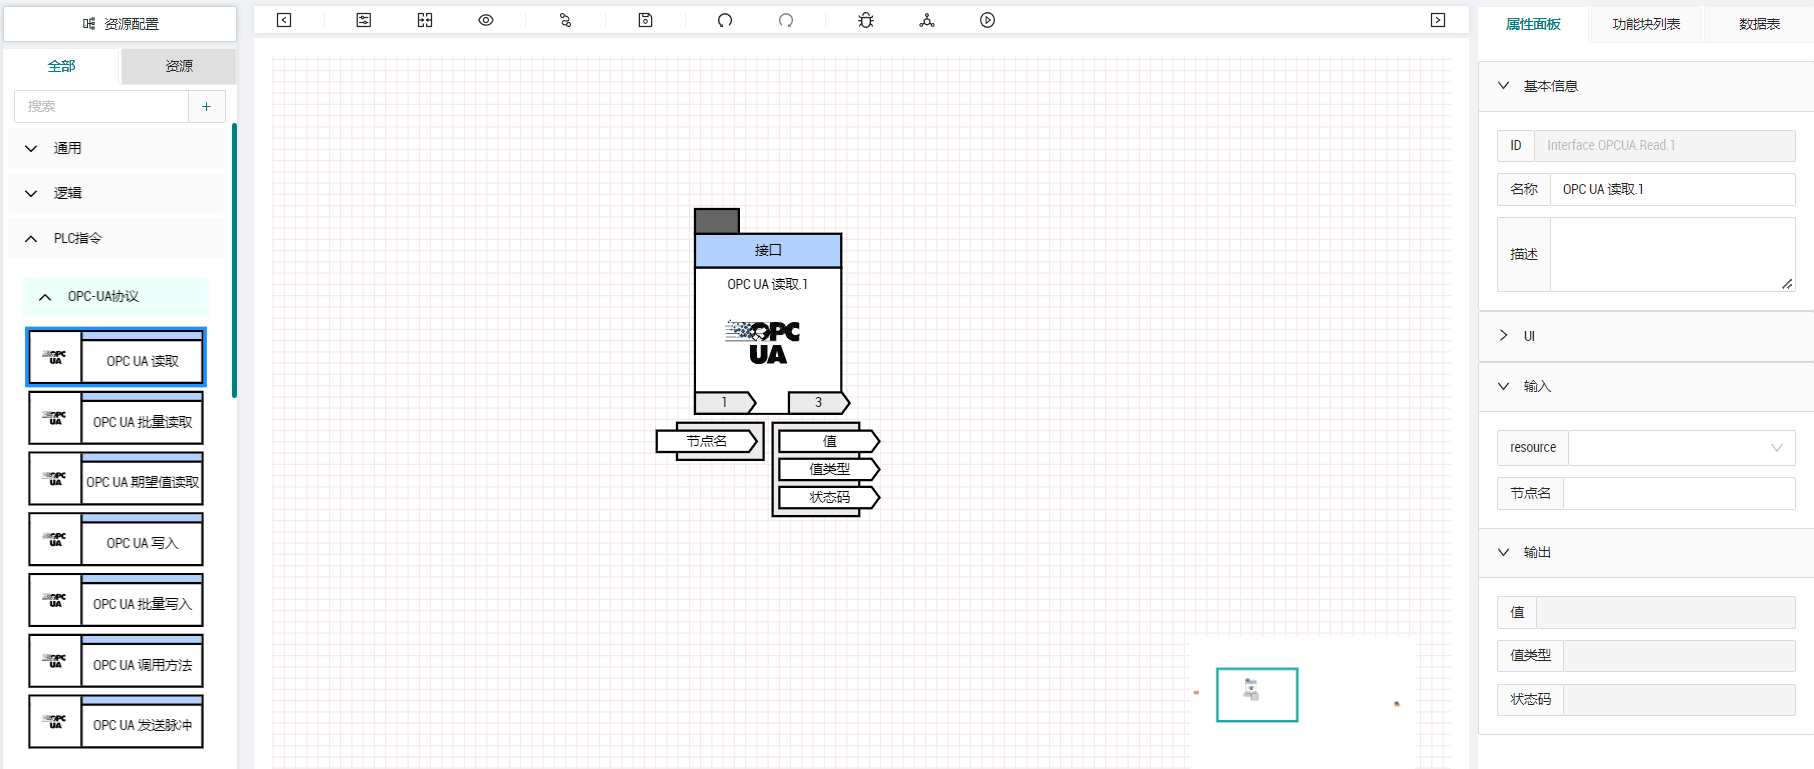The height and width of the screenshot is (769, 1814).
Task: Collapse the PLC指令 category
Action: (116, 238)
